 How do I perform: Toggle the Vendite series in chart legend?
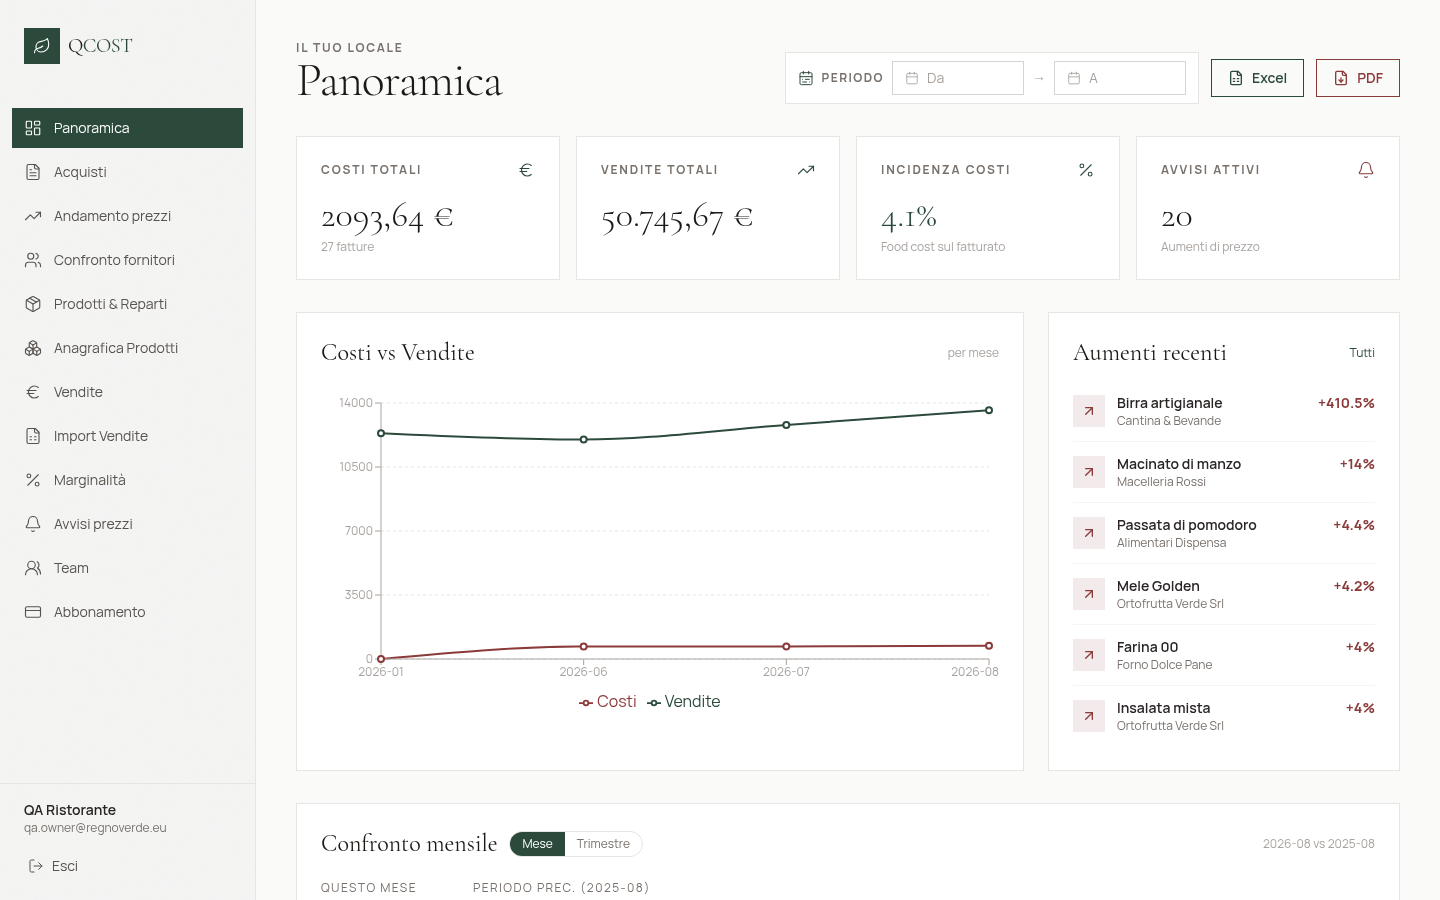coord(683,702)
